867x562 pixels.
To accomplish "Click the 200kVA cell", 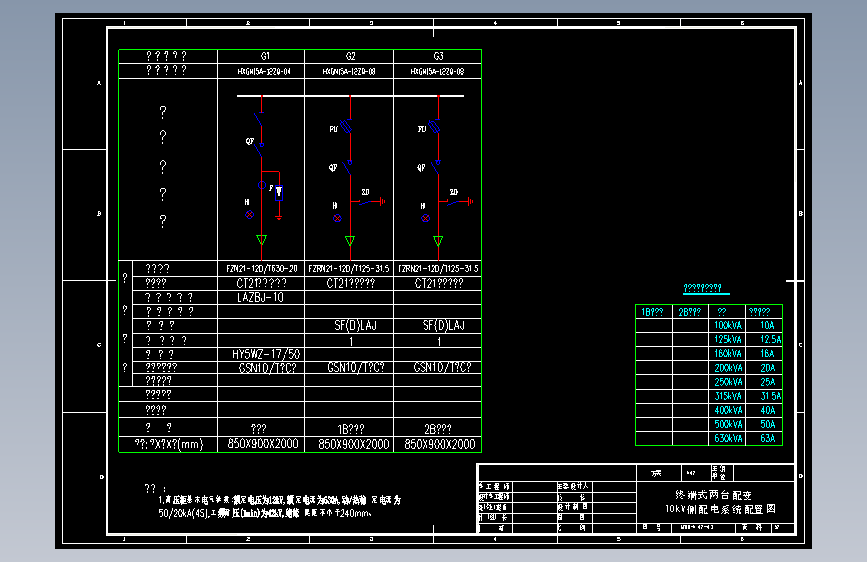I will tap(728, 368).
